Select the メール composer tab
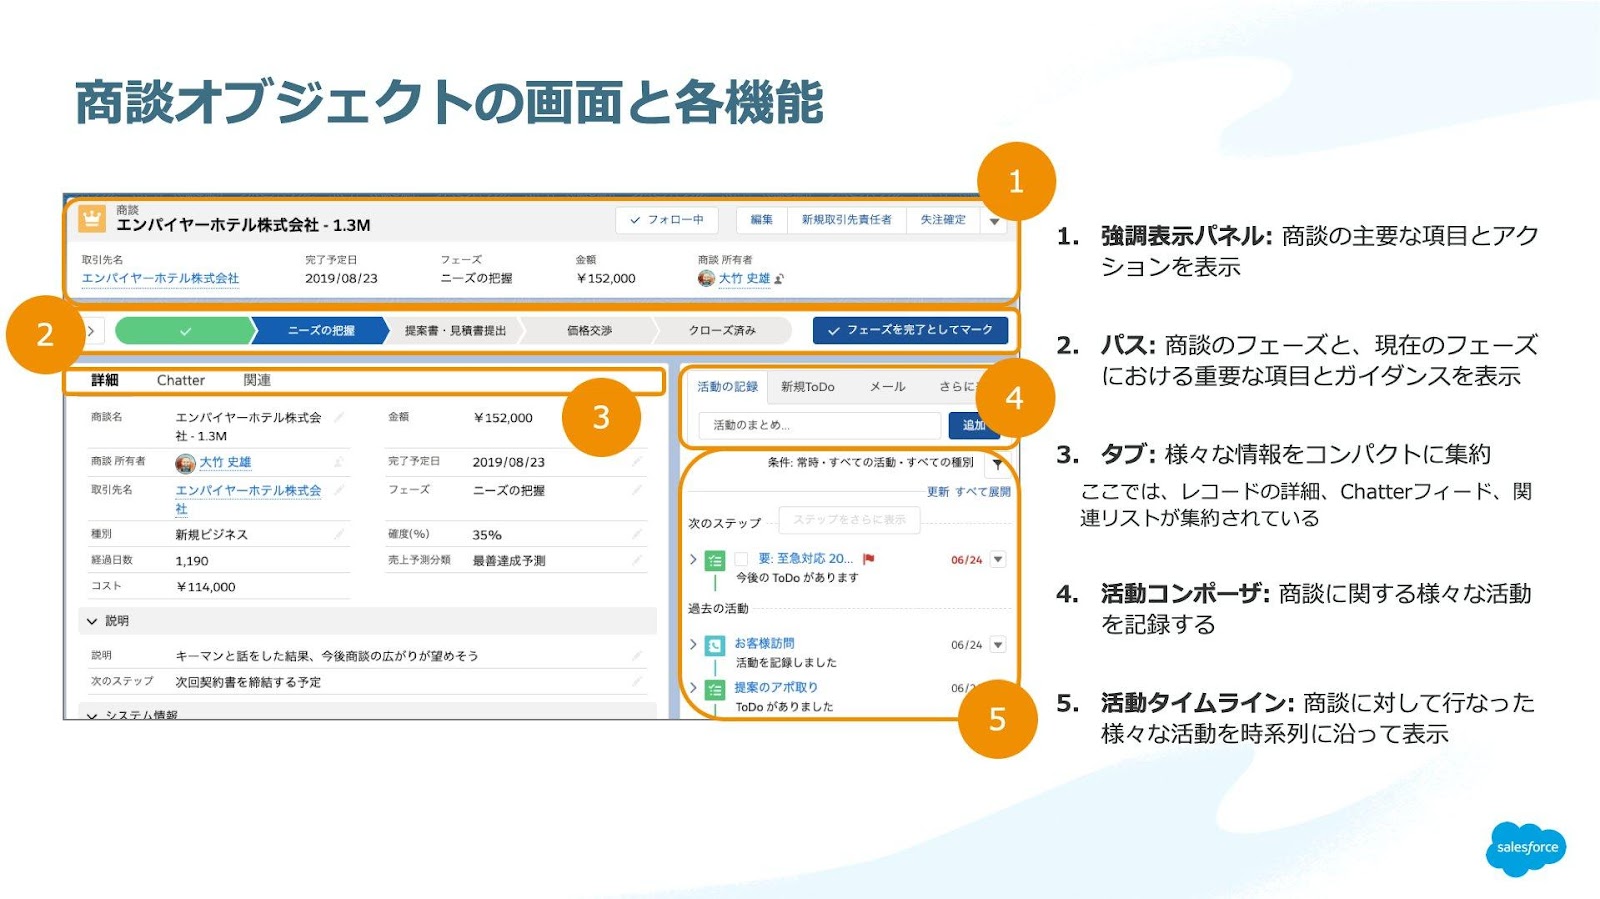The height and width of the screenshot is (899, 1600). tap(887, 387)
